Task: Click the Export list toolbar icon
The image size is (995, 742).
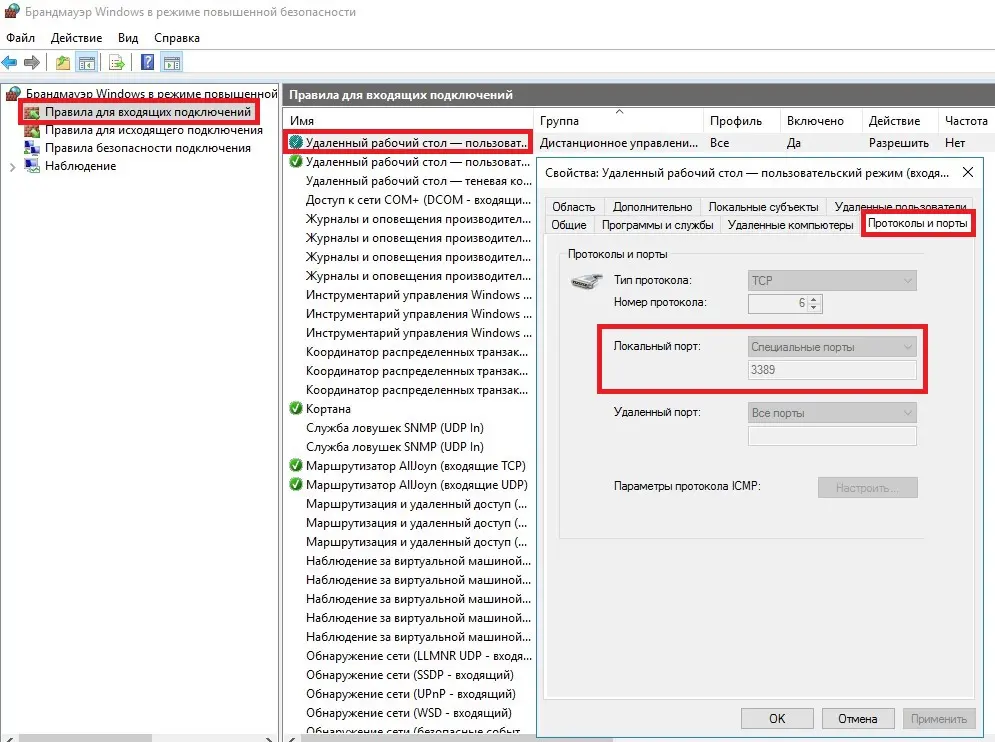Action: click(117, 63)
